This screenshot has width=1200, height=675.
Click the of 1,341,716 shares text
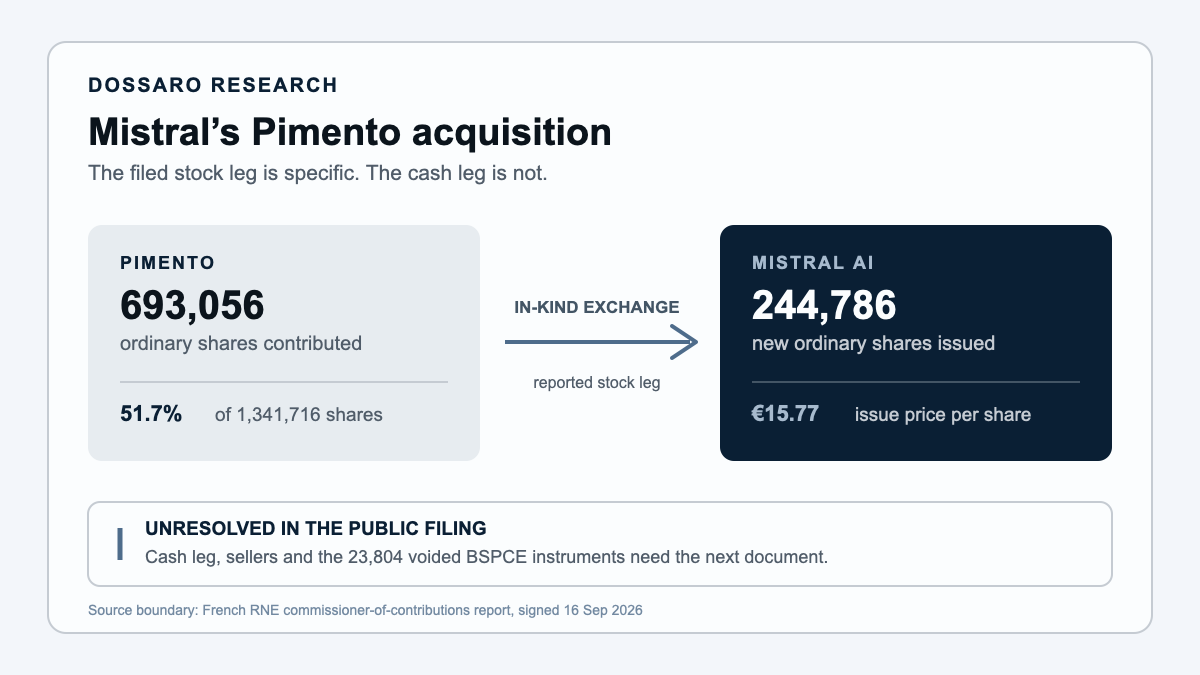[299, 414]
